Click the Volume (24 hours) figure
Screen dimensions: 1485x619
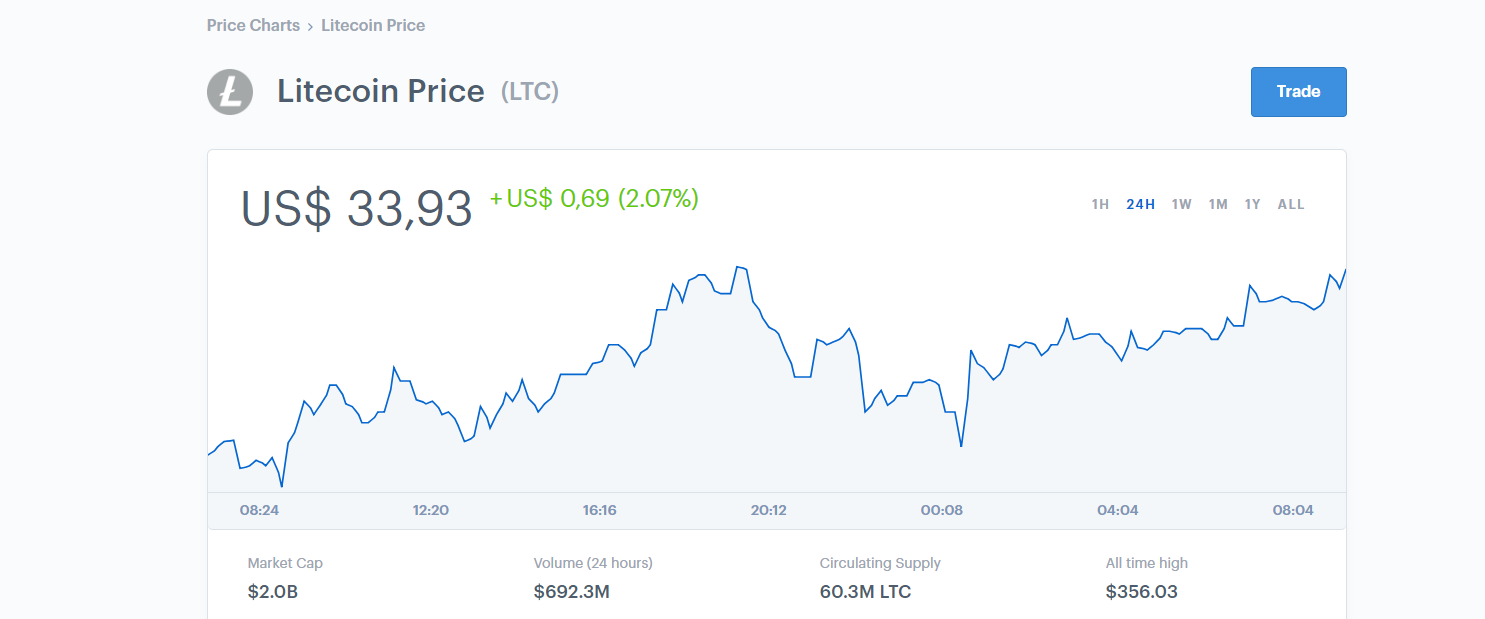point(572,592)
